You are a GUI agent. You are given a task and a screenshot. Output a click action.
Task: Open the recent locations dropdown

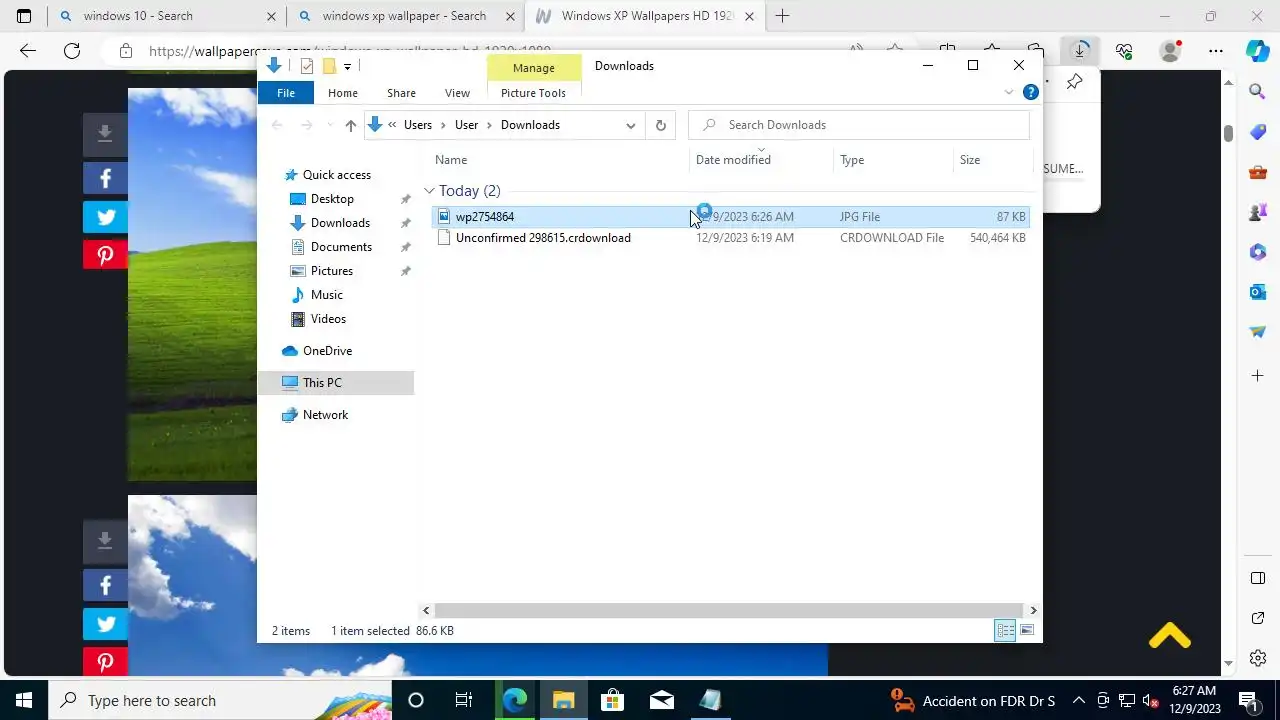point(330,125)
